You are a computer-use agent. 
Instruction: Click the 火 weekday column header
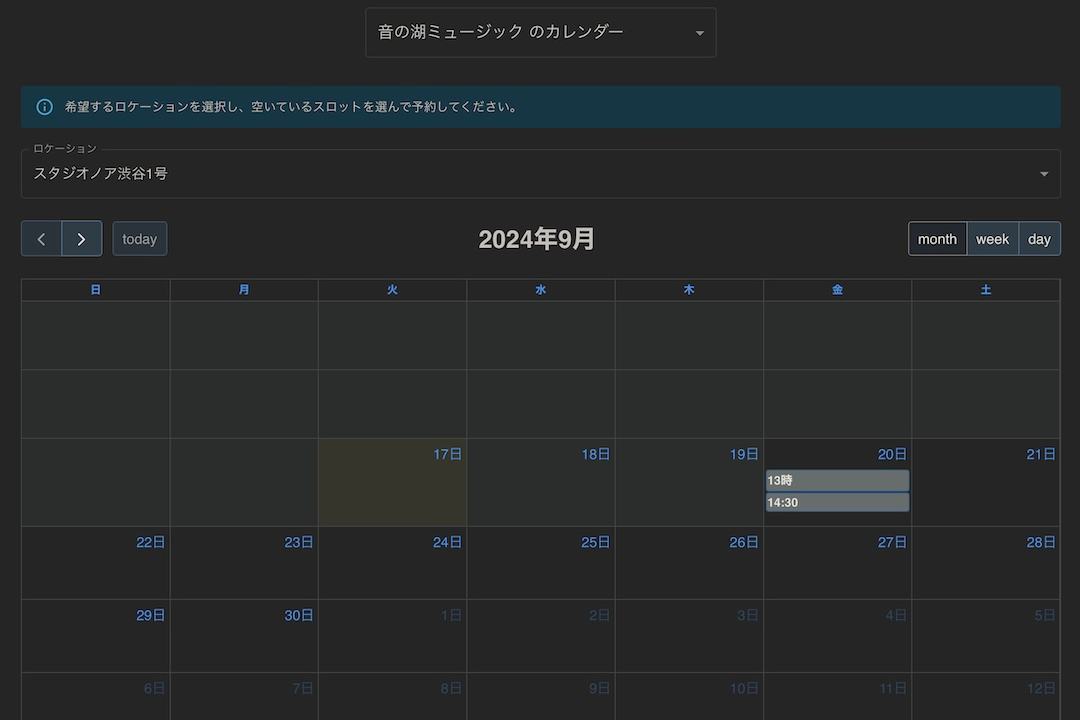[392, 289]
